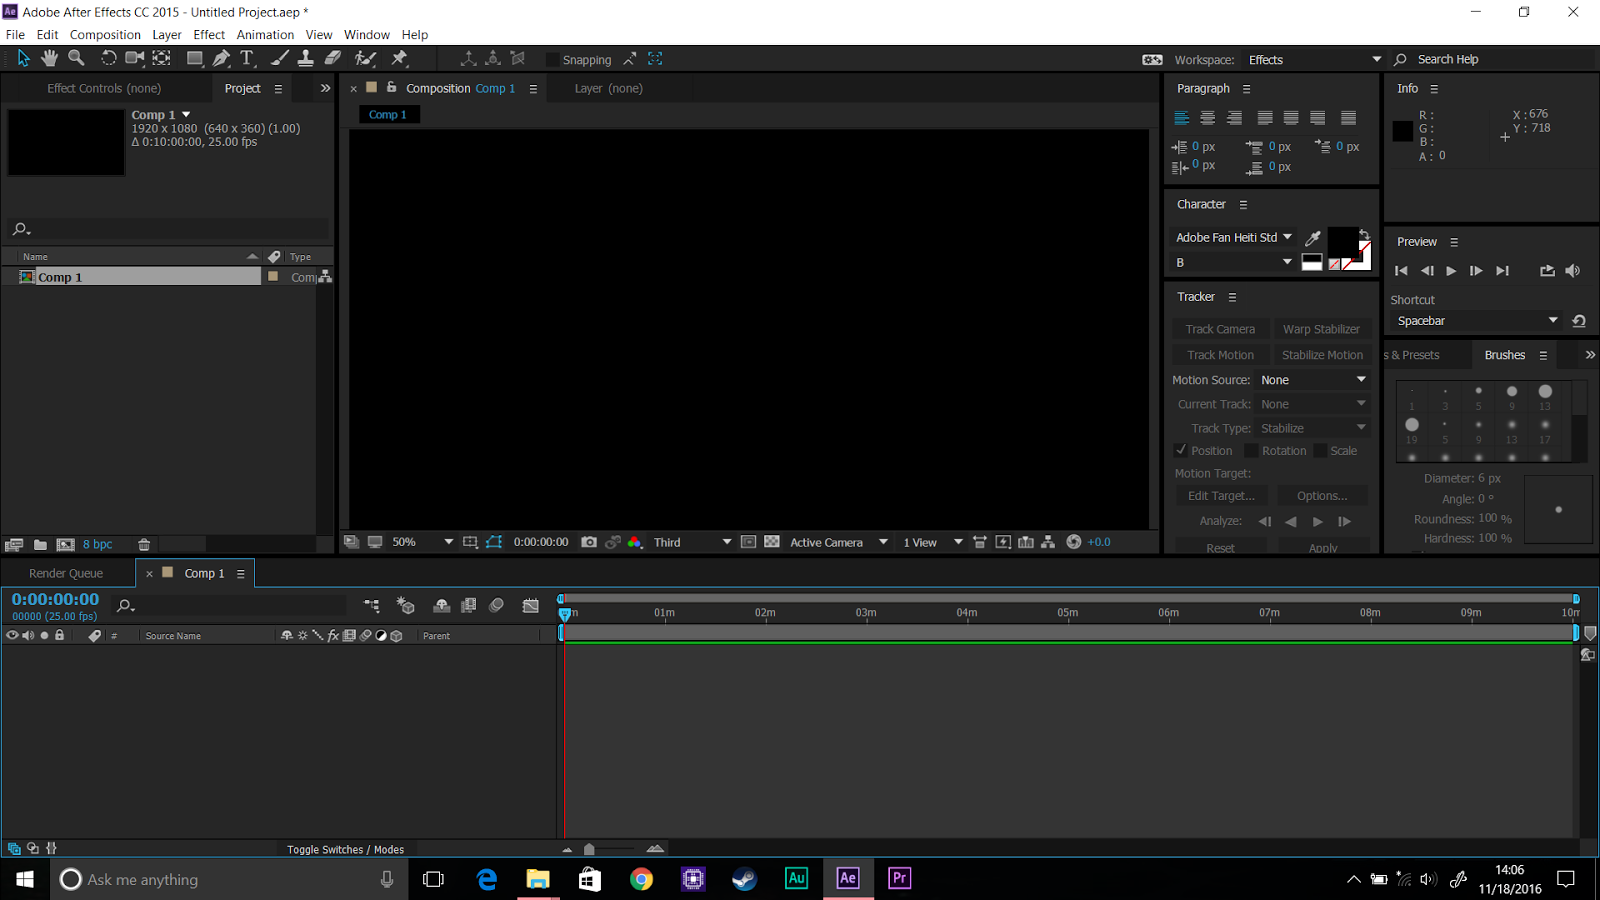
Task: Select the Puppet Pin tool
Action: 400,59
